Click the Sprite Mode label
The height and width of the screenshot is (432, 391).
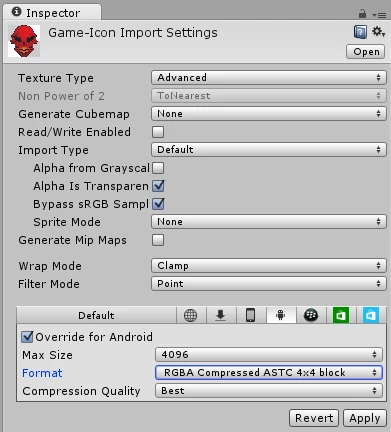click(67, 222)
